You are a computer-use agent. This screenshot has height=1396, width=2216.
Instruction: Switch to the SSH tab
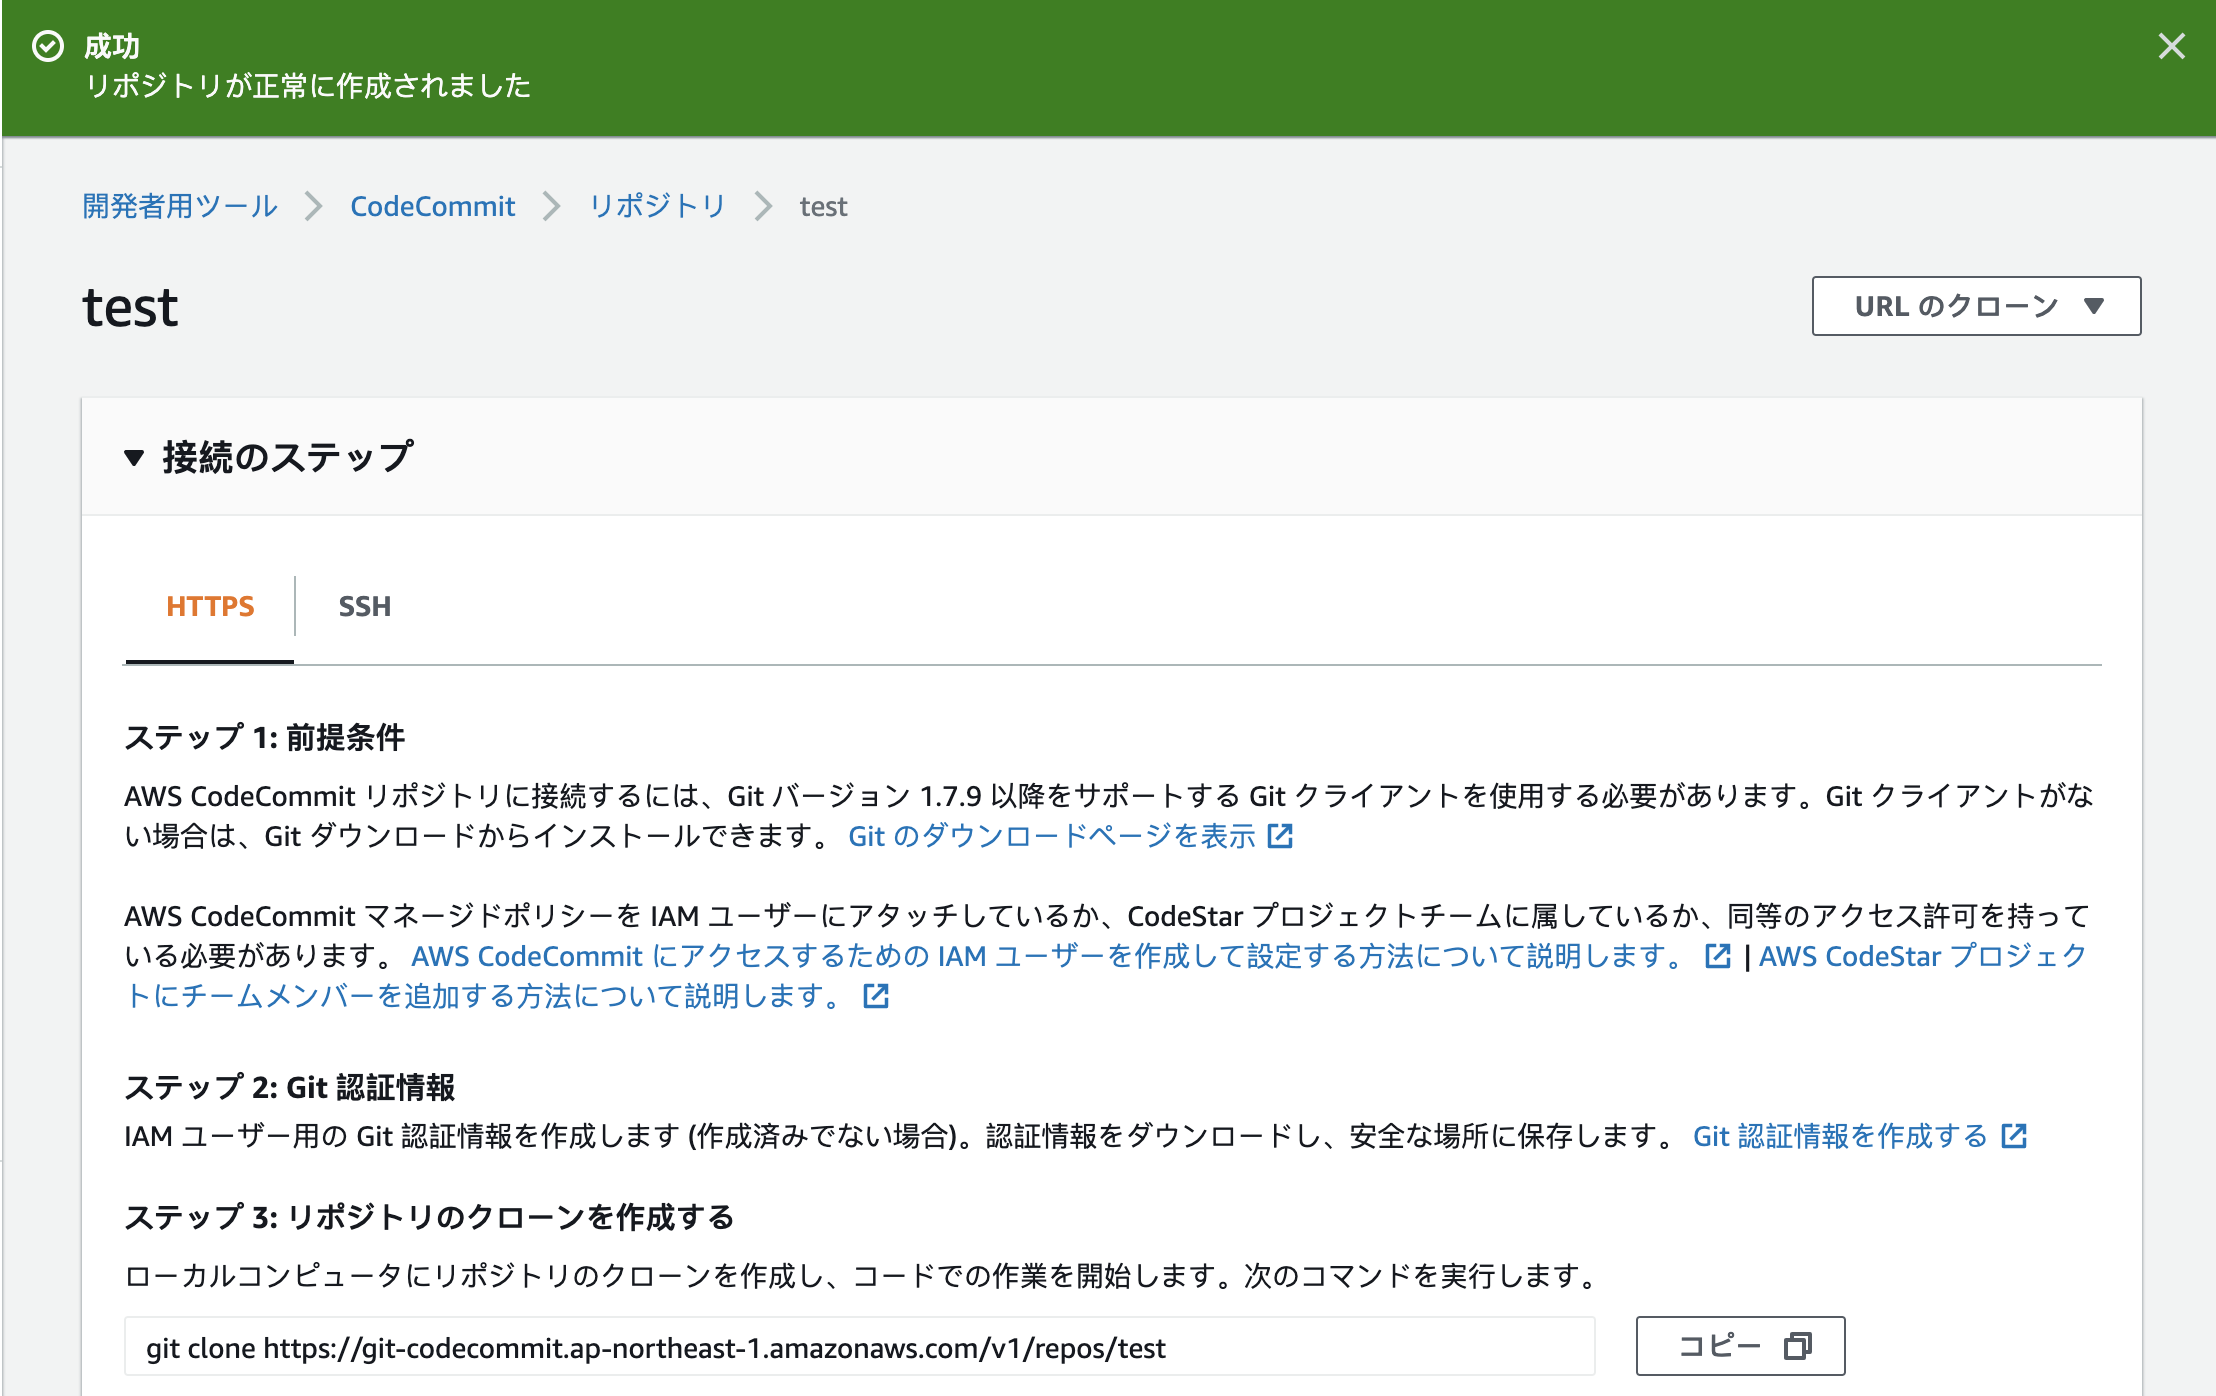pos(364,606)
